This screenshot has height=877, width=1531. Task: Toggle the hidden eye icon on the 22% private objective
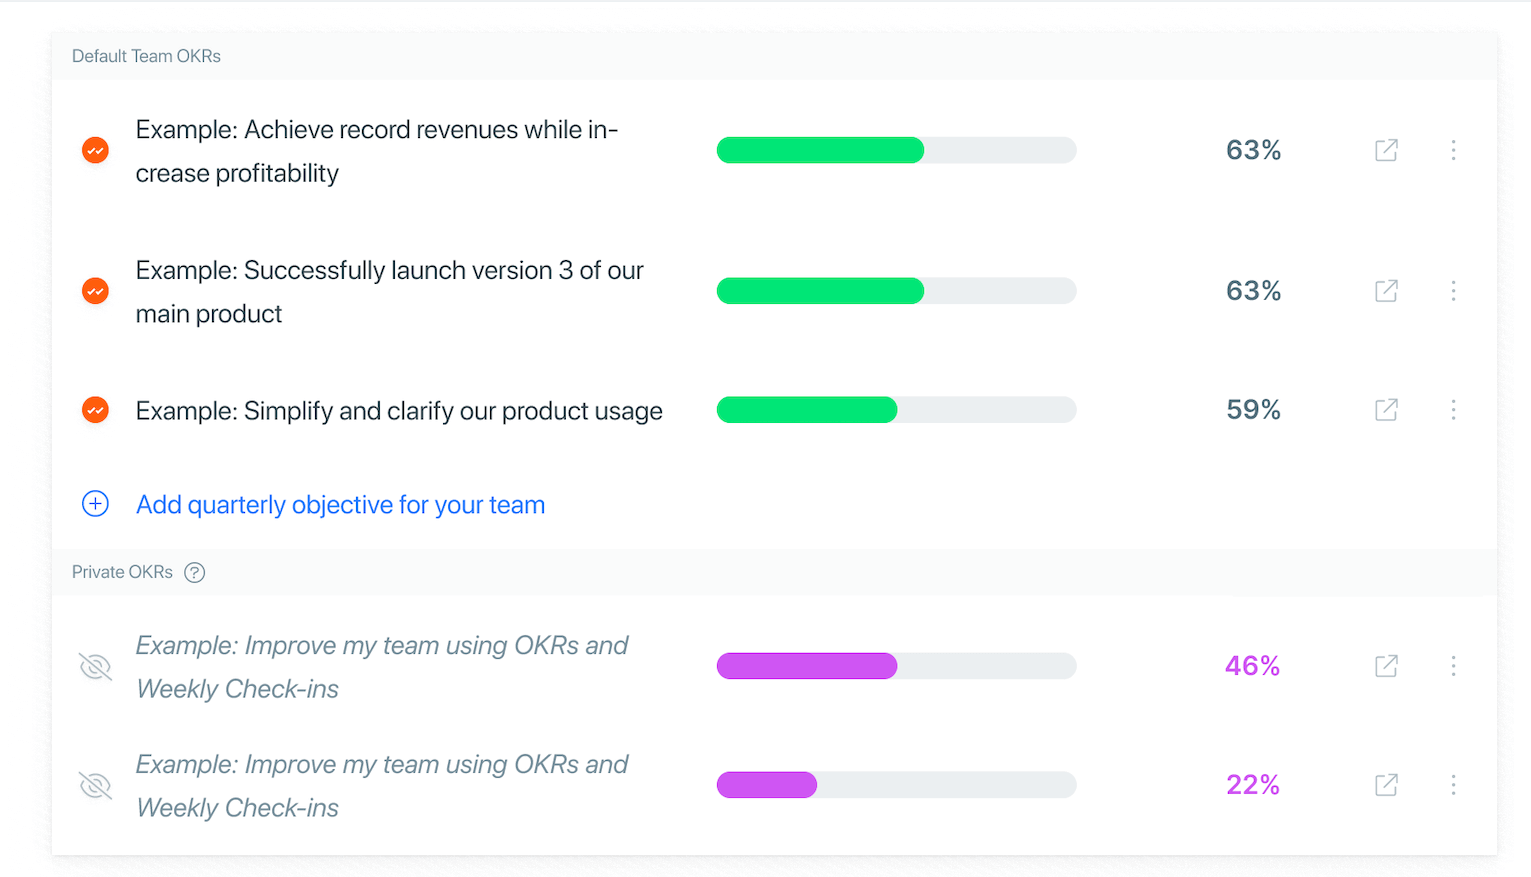click(x=95, y=785)
